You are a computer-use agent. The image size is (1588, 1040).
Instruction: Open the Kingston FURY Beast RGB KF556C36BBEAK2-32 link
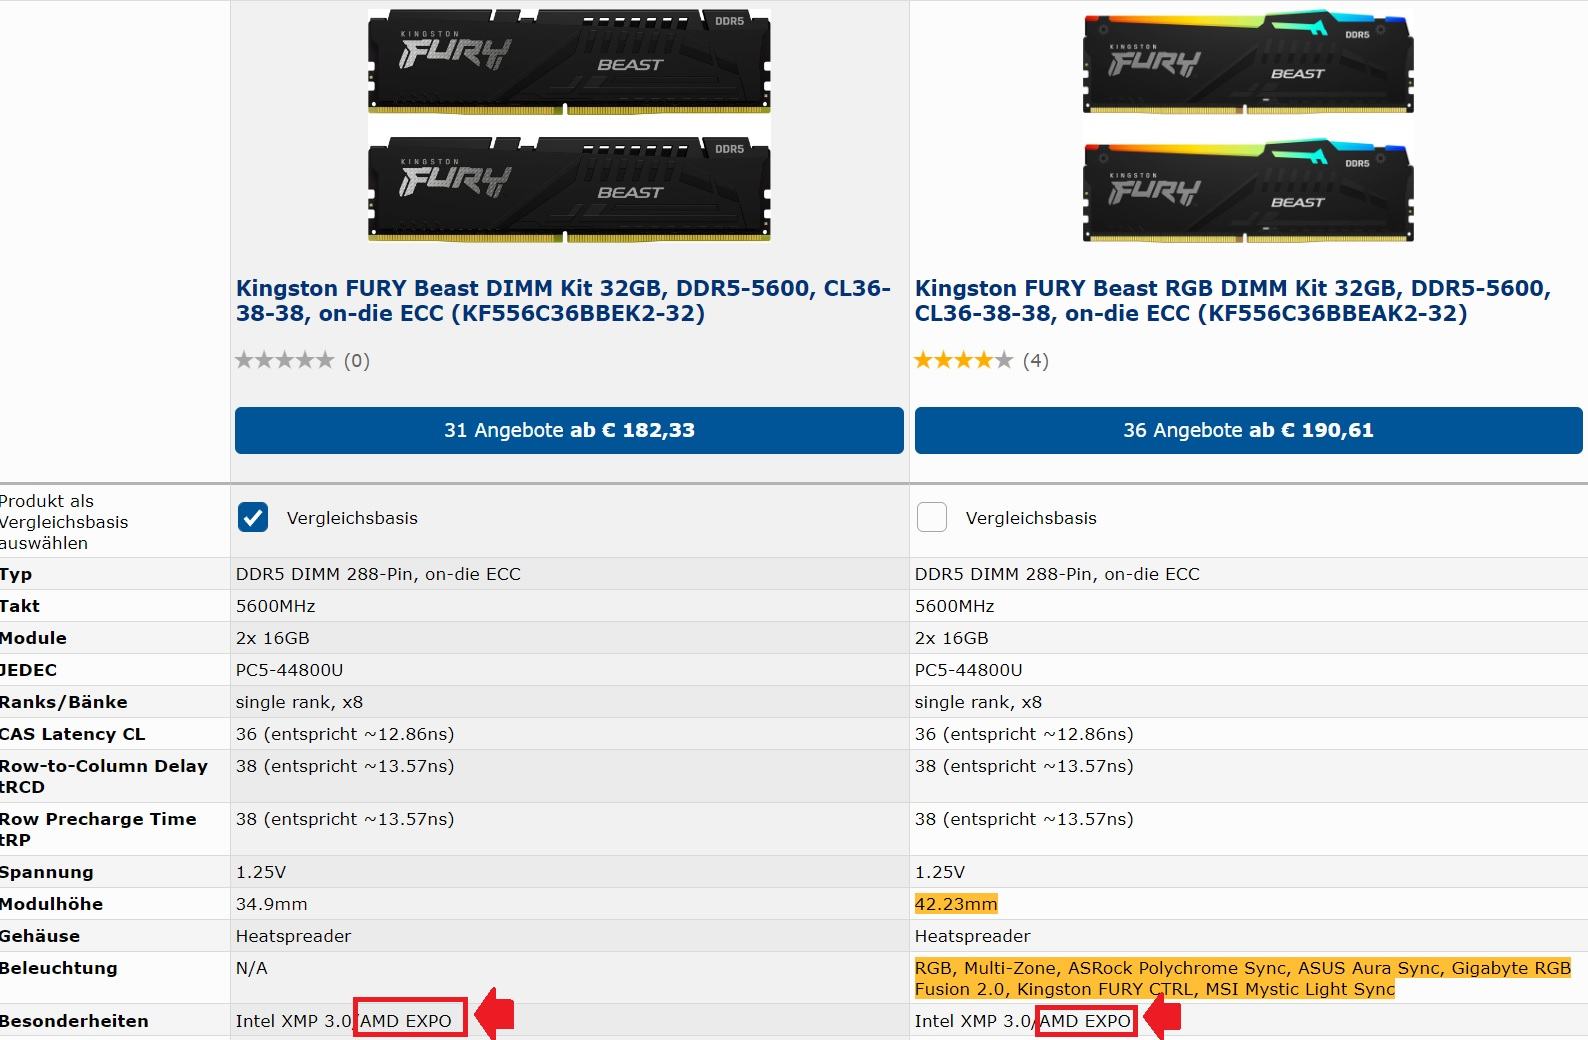click(x=1233, y=300)
